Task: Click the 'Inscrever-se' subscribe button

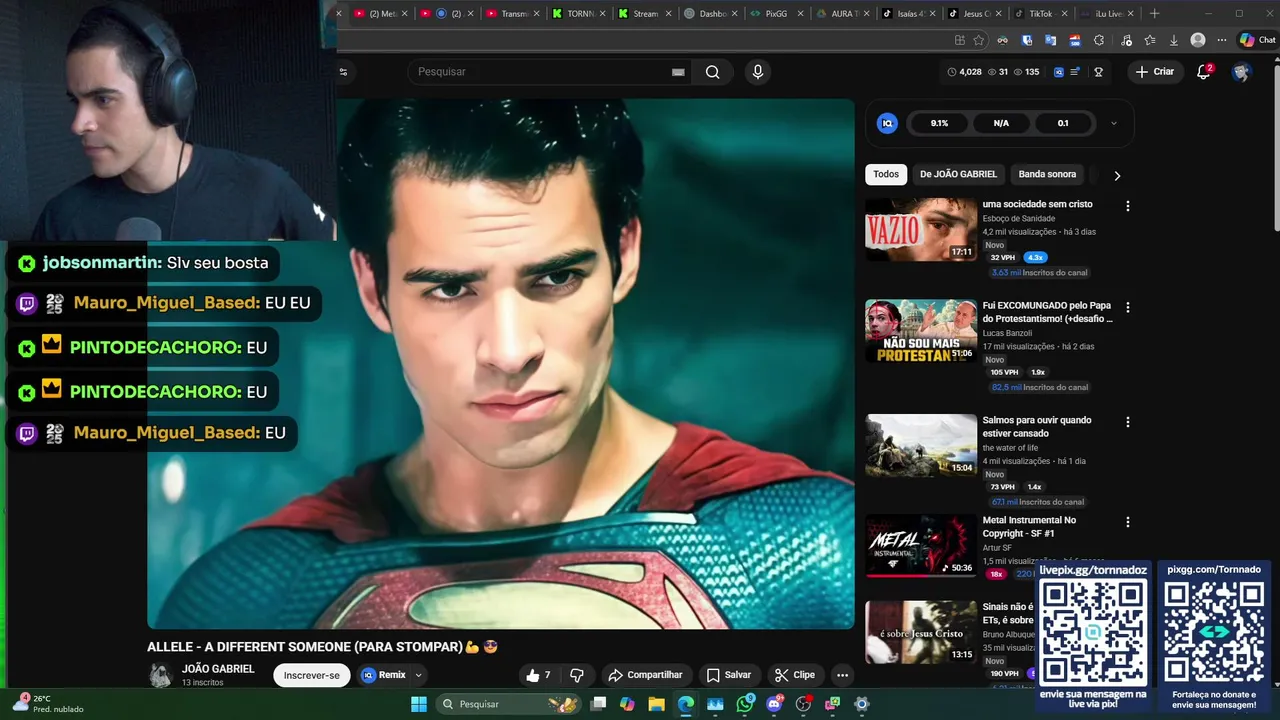Action: tap(312, 675)
